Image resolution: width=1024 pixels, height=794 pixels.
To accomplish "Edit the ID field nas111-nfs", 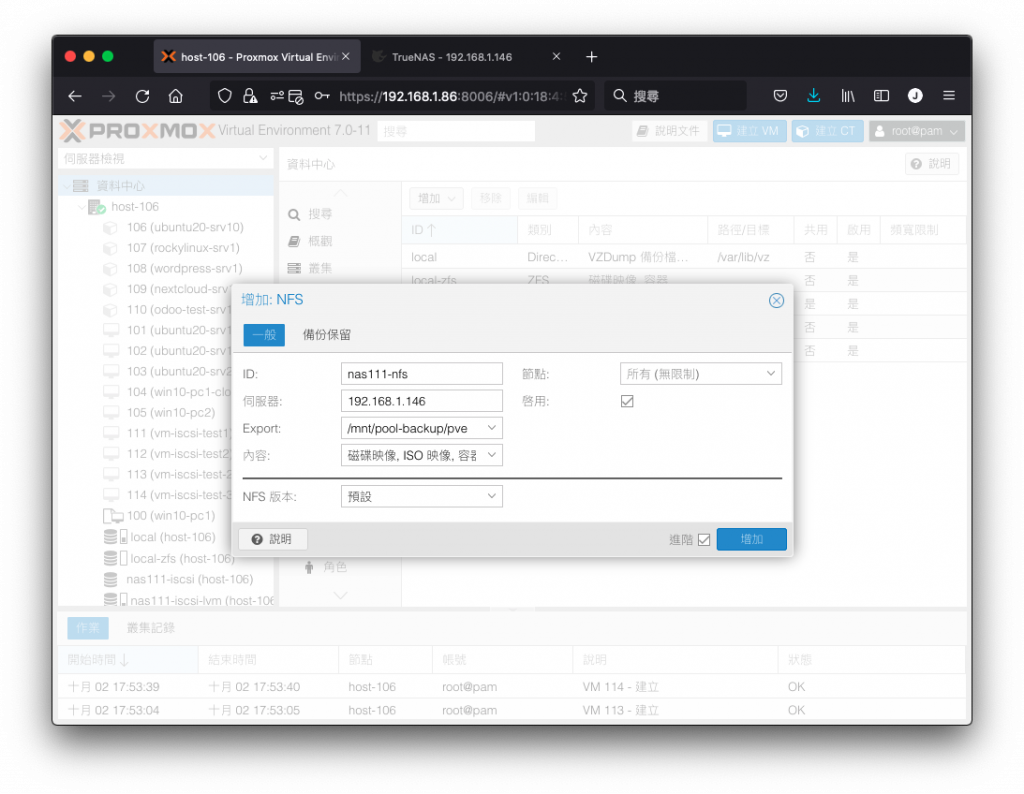I will click(x=421, y=374).
